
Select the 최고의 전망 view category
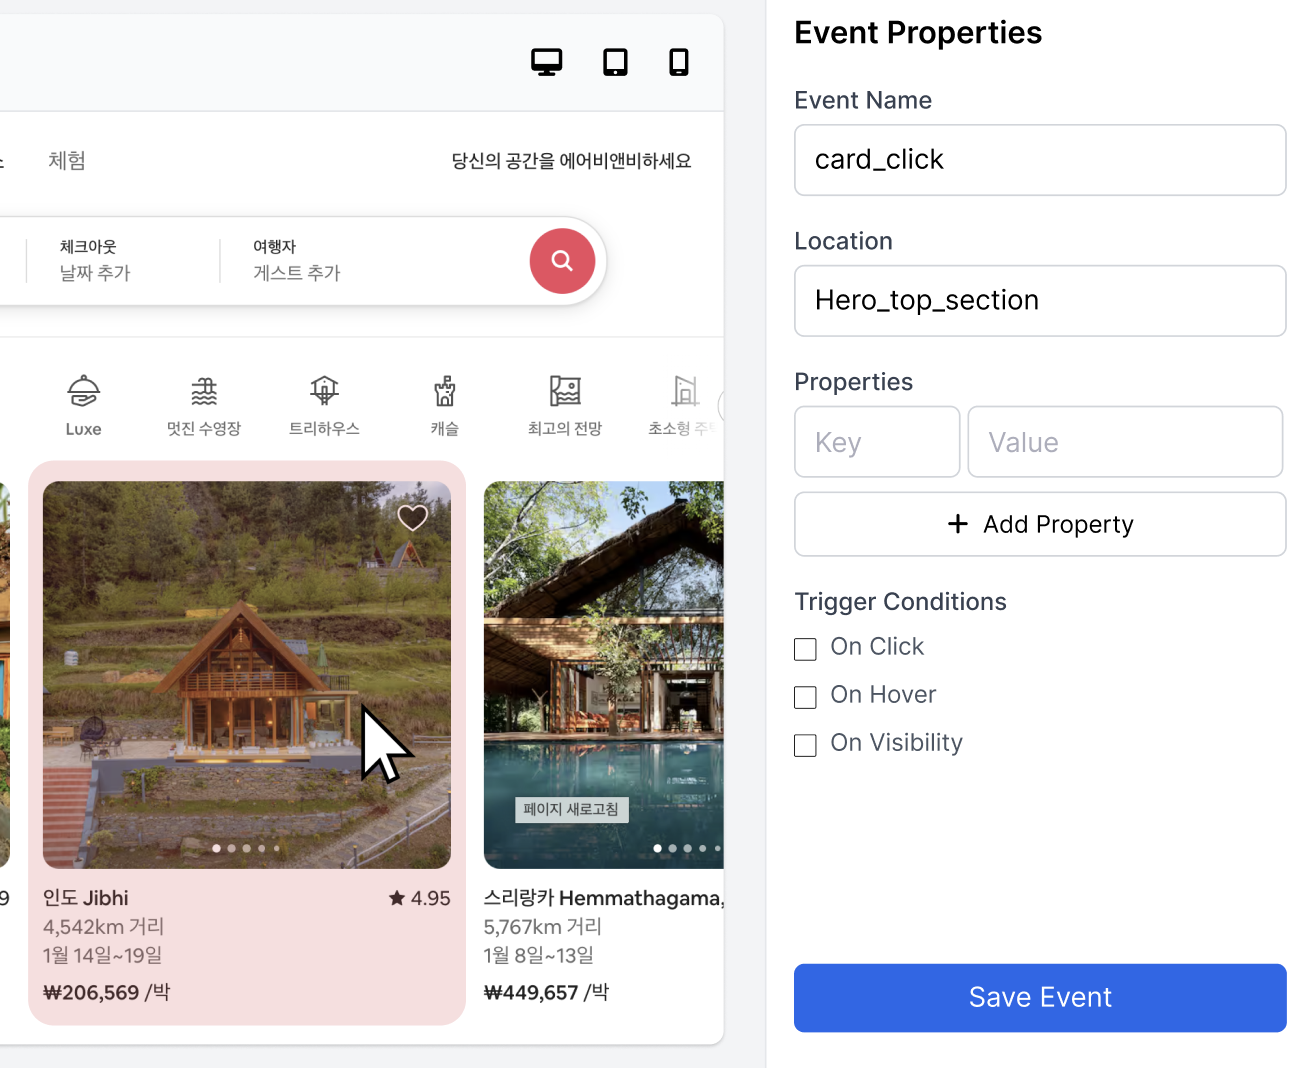(x=565, y=405)
